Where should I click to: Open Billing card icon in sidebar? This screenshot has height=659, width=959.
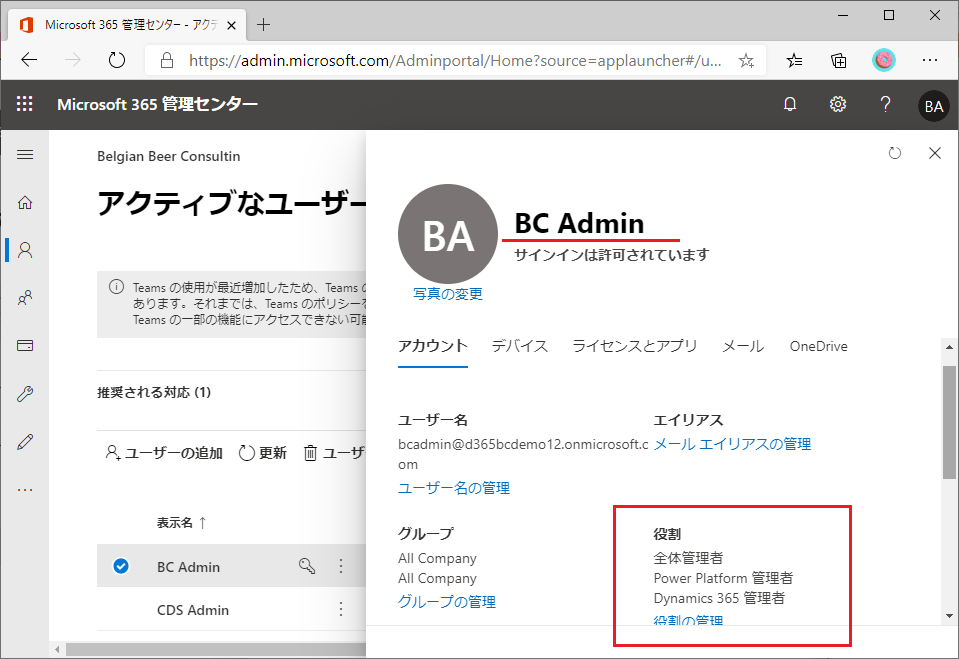point(25,346)
